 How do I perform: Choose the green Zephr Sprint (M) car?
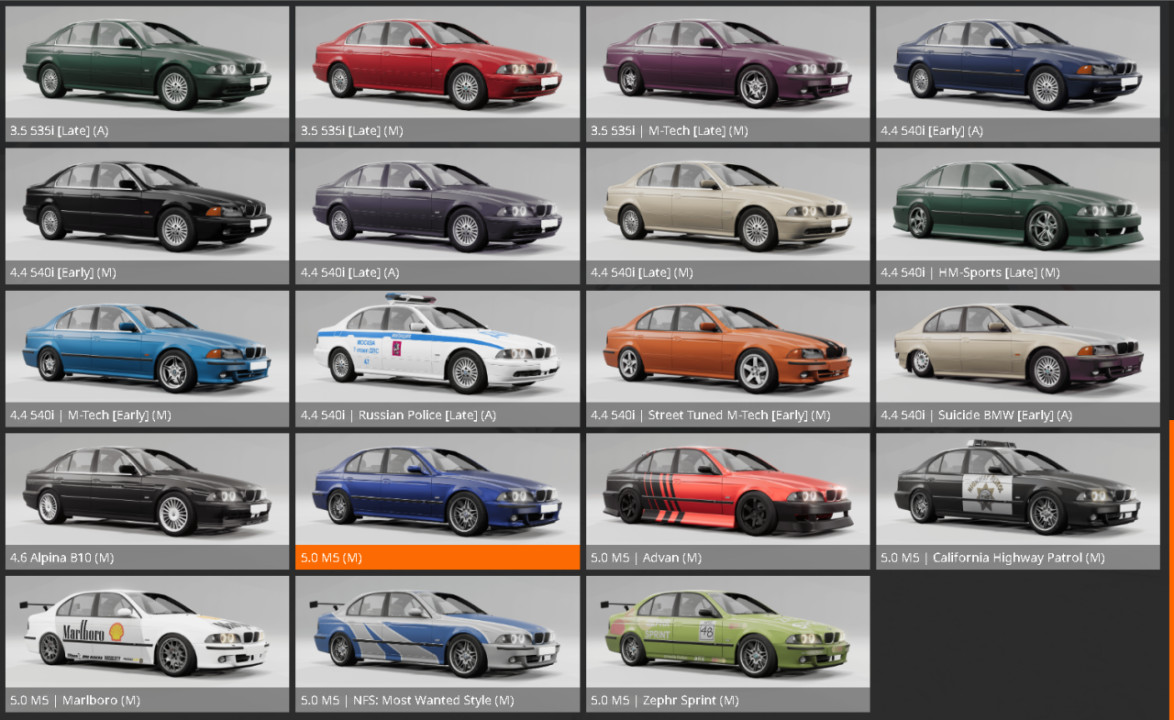pyautogui.click(x=728, y=644)
